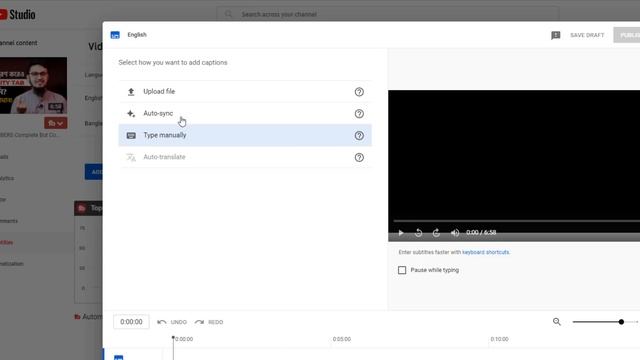Click the keyboard icon beside Type manually
This screenshot has width=640, height=360.
click(x=131, y=136)
